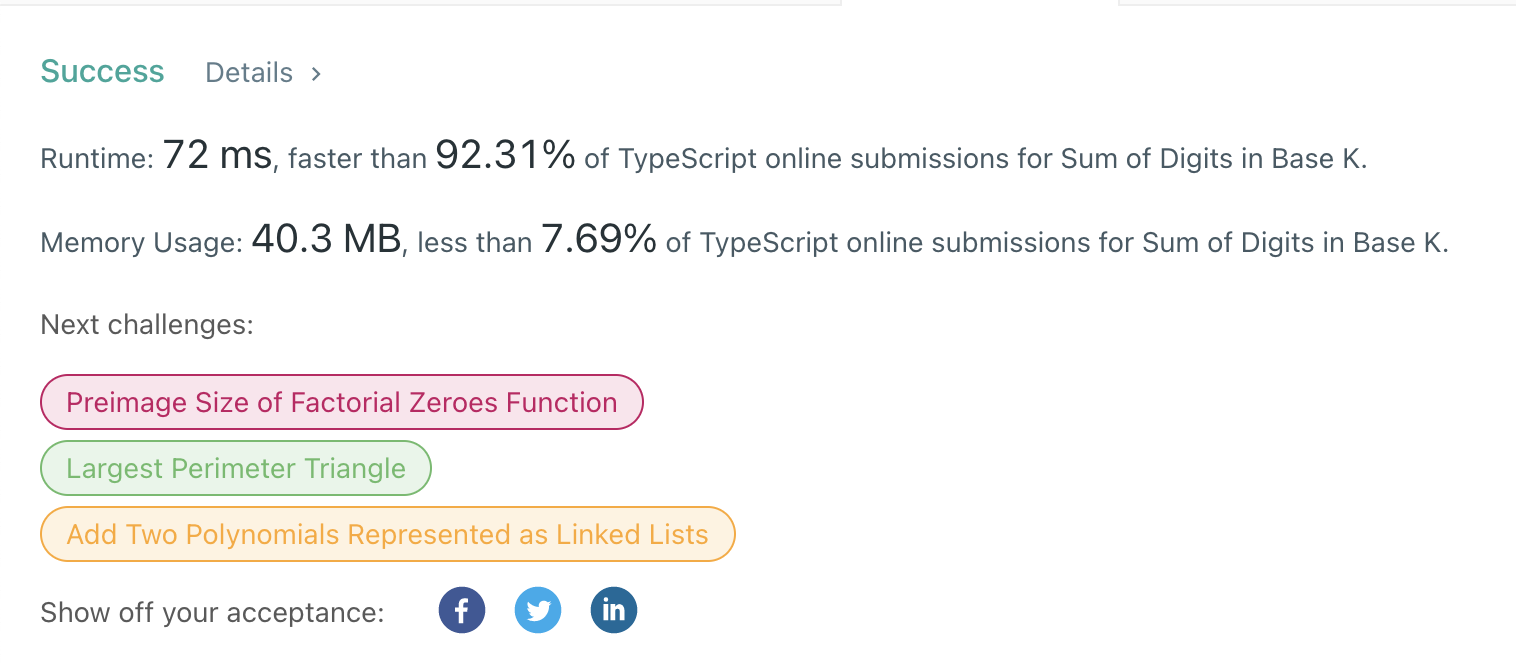Click the 7.69% memory percentage
This screenshot has height=672, width=1516.
(x=598, y=240)
